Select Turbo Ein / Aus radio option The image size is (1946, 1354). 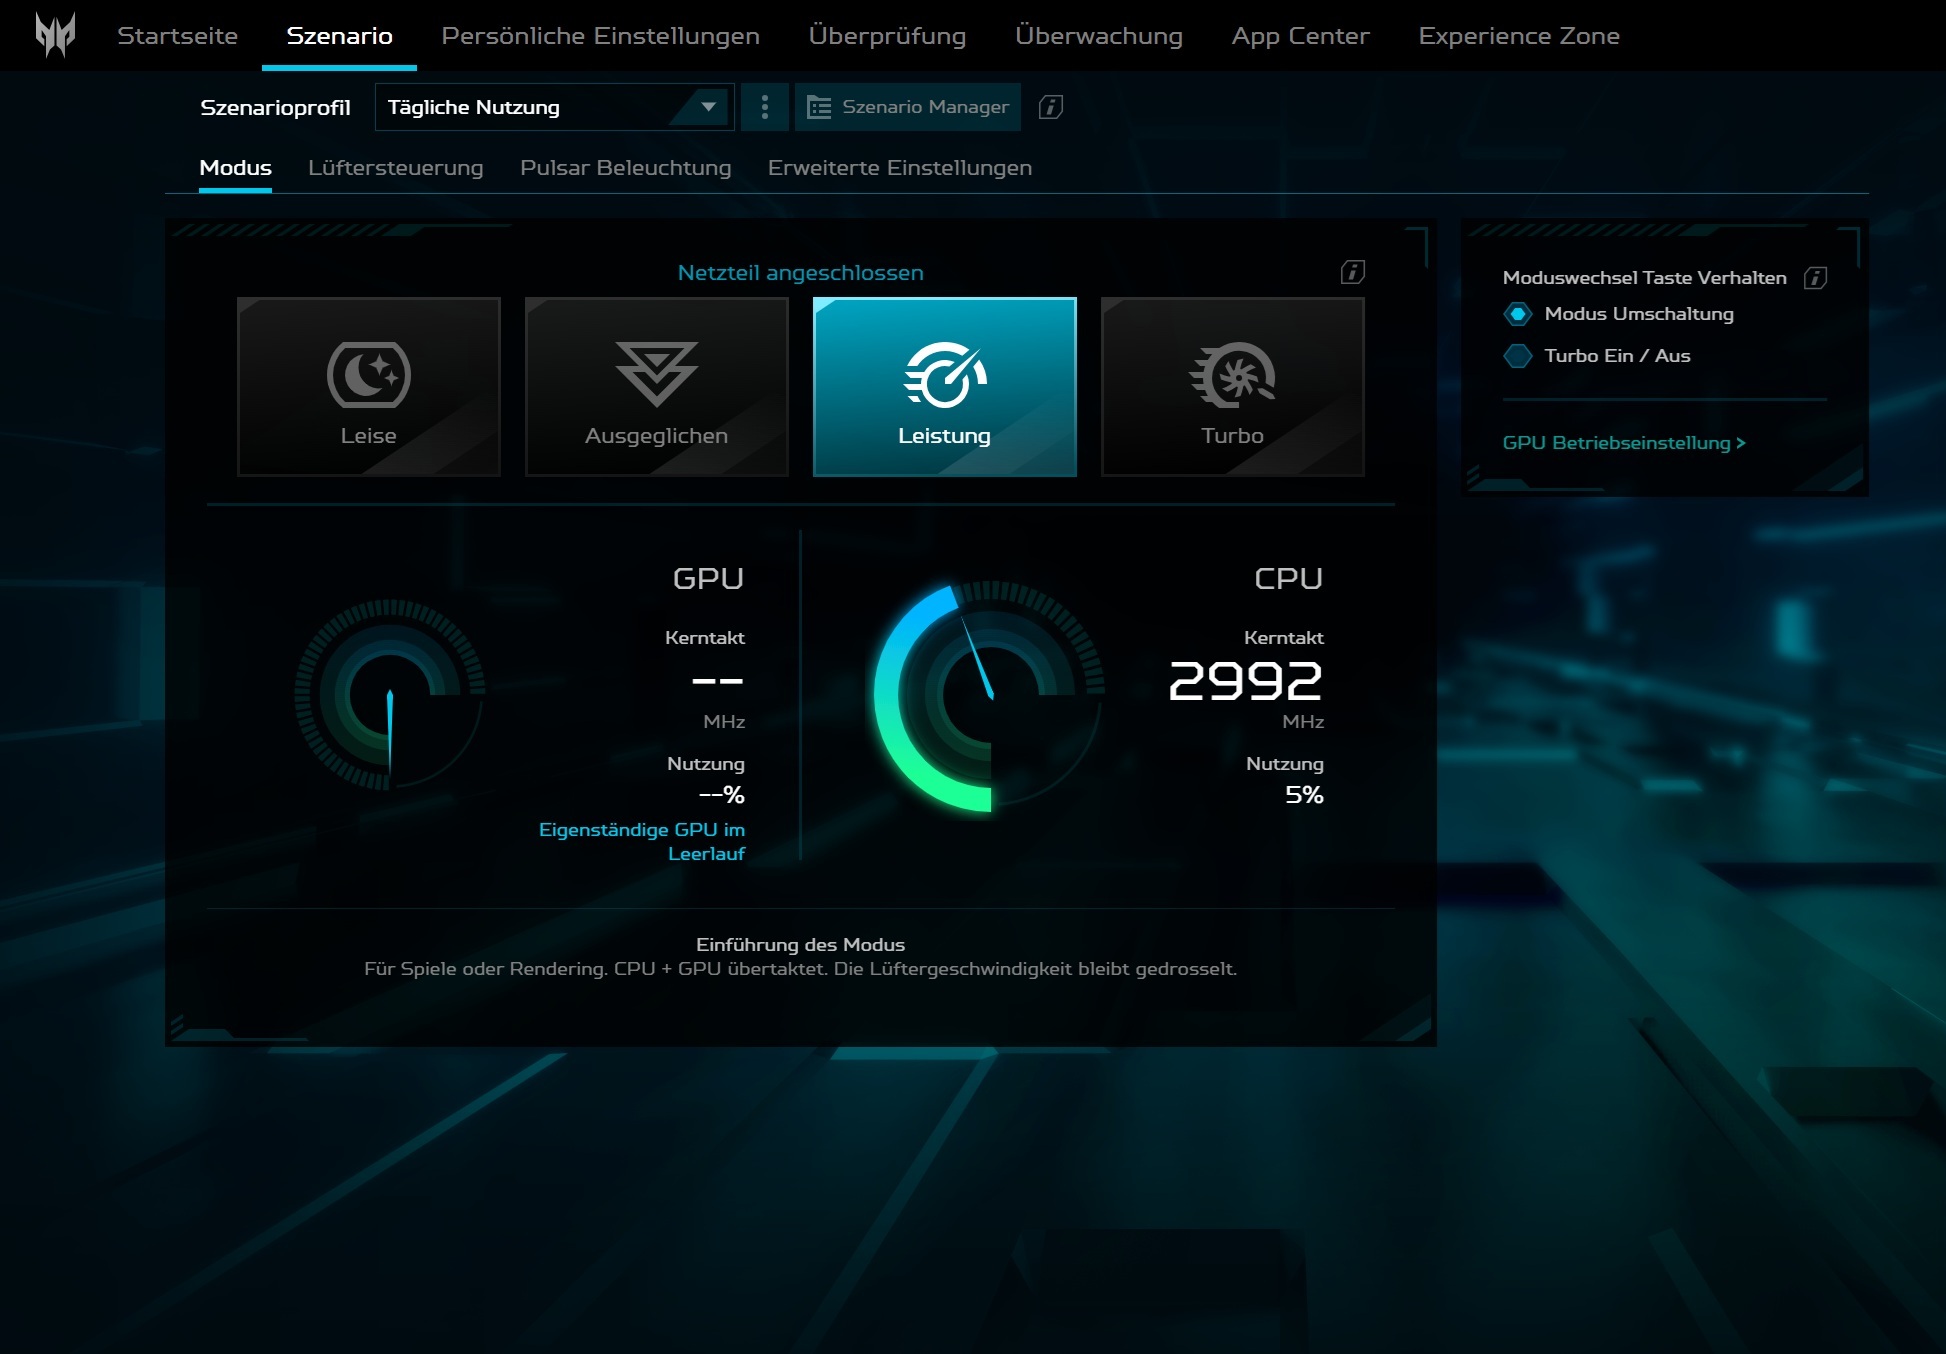(x=1518, y=356)
